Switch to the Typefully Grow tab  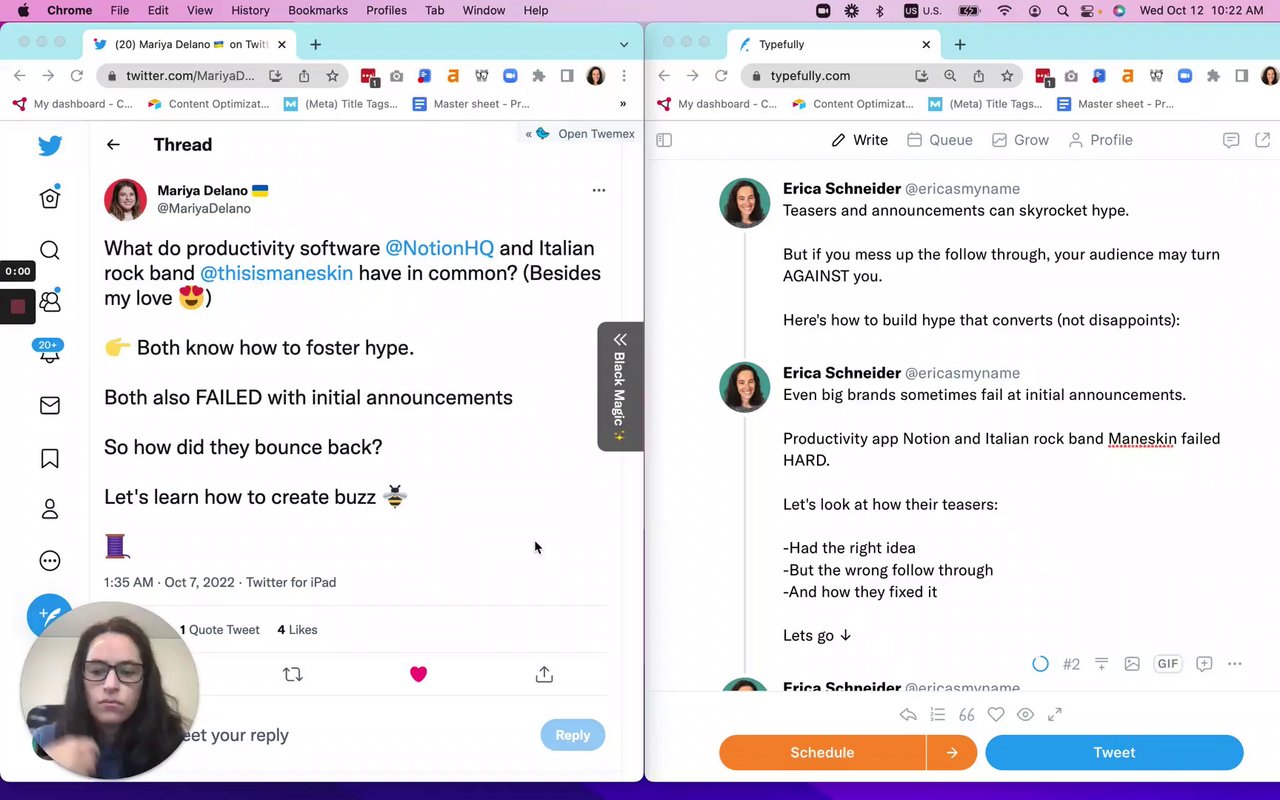(x=1020, y=140)
